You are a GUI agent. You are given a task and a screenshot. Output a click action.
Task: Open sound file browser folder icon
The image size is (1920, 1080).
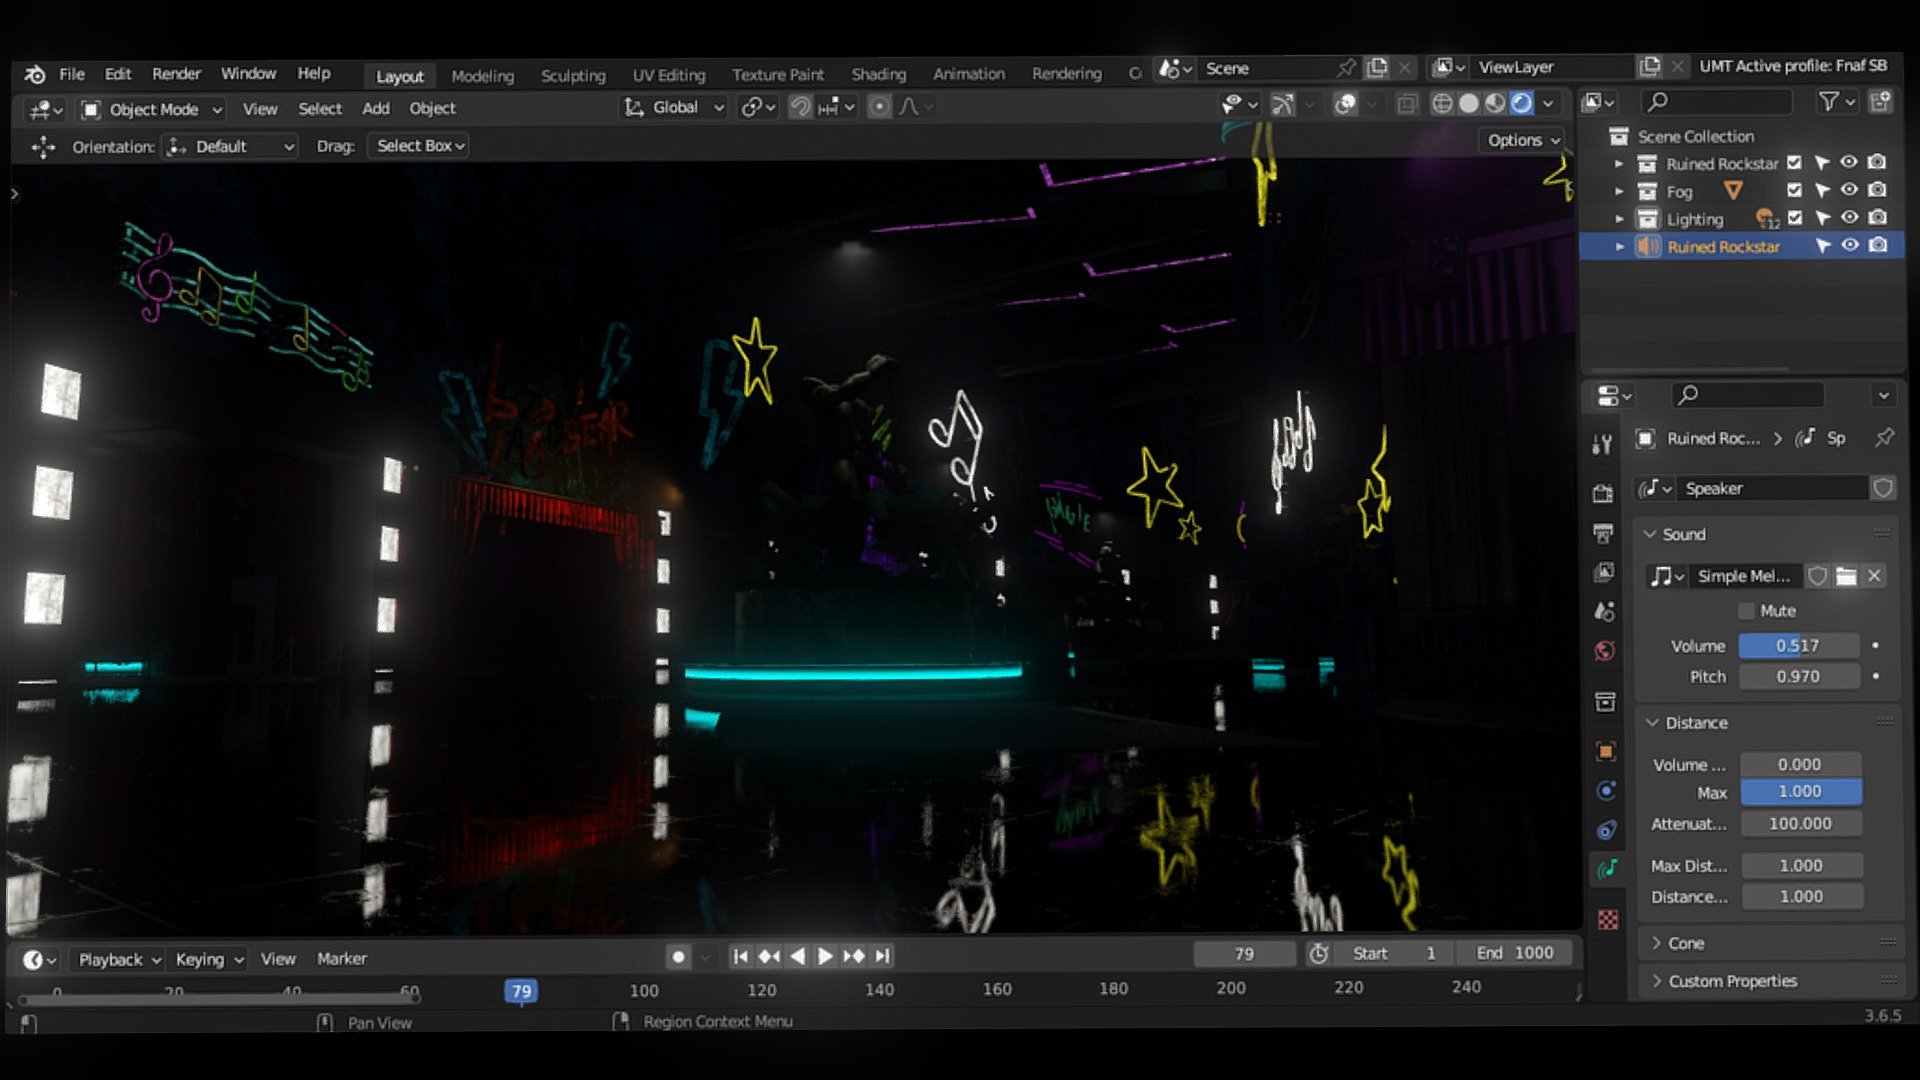[x=1846, y=576]
